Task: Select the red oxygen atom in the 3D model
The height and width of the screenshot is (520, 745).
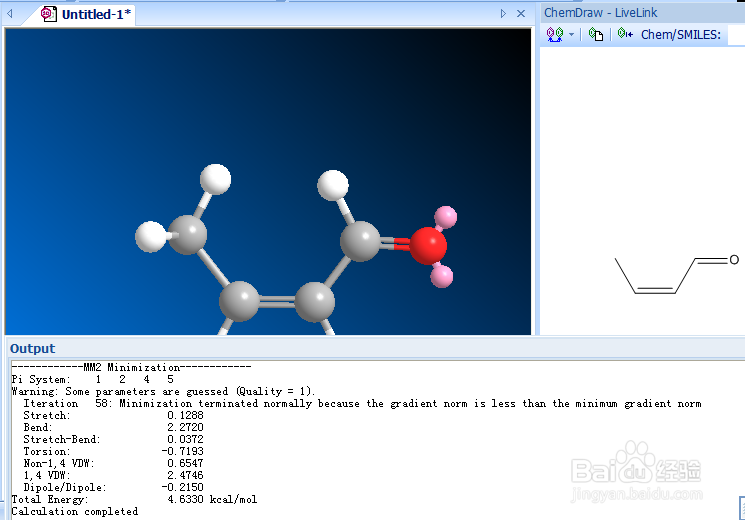Action: (x=428, y=245)
